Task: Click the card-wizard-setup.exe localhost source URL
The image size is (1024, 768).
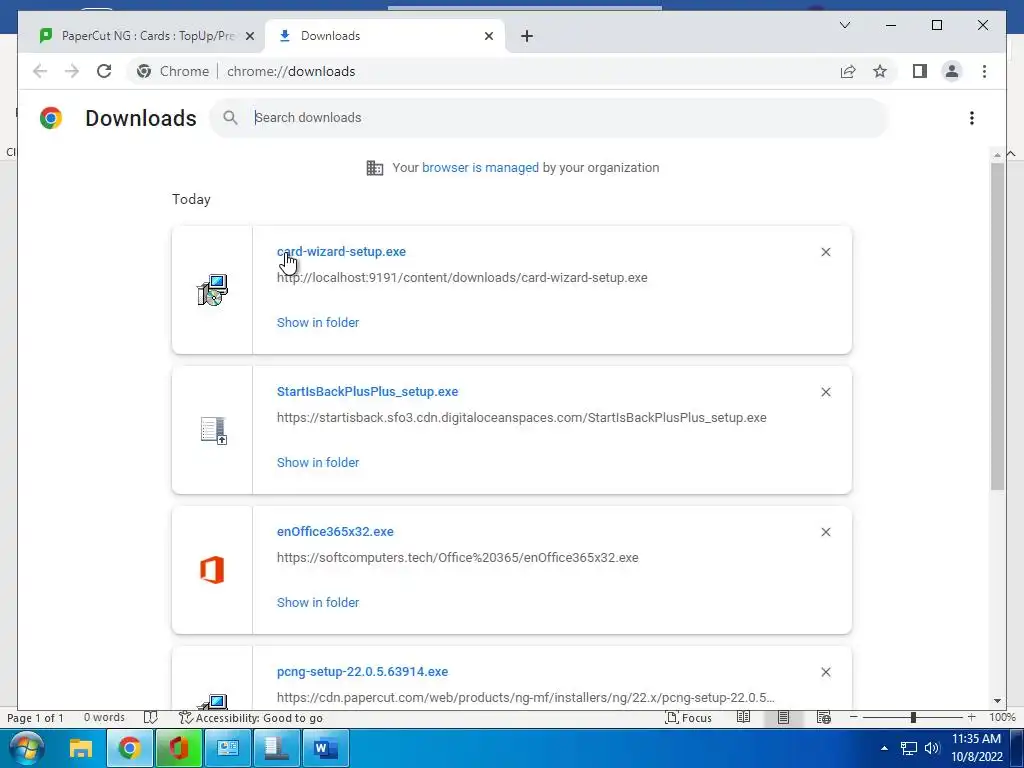Action: click(462, 278)
